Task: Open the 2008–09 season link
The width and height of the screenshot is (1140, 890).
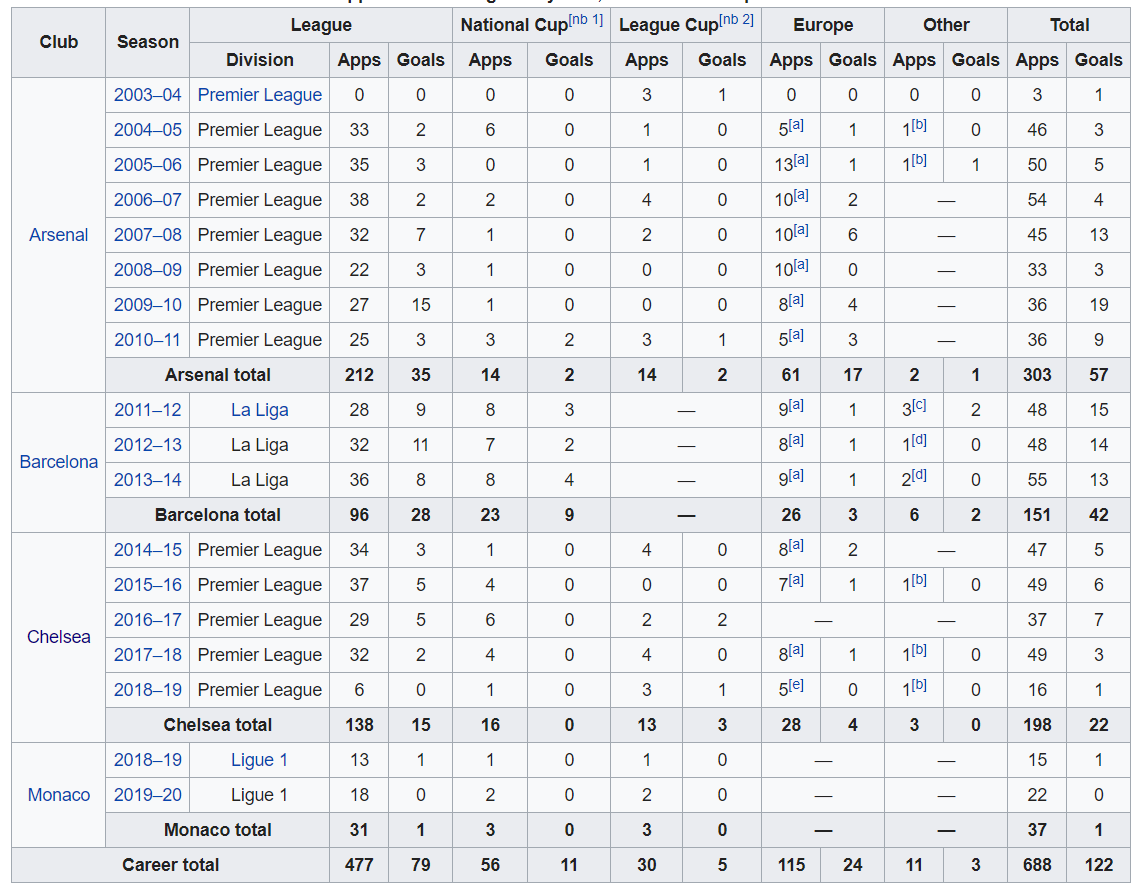Action: click(x=148, y=270)
